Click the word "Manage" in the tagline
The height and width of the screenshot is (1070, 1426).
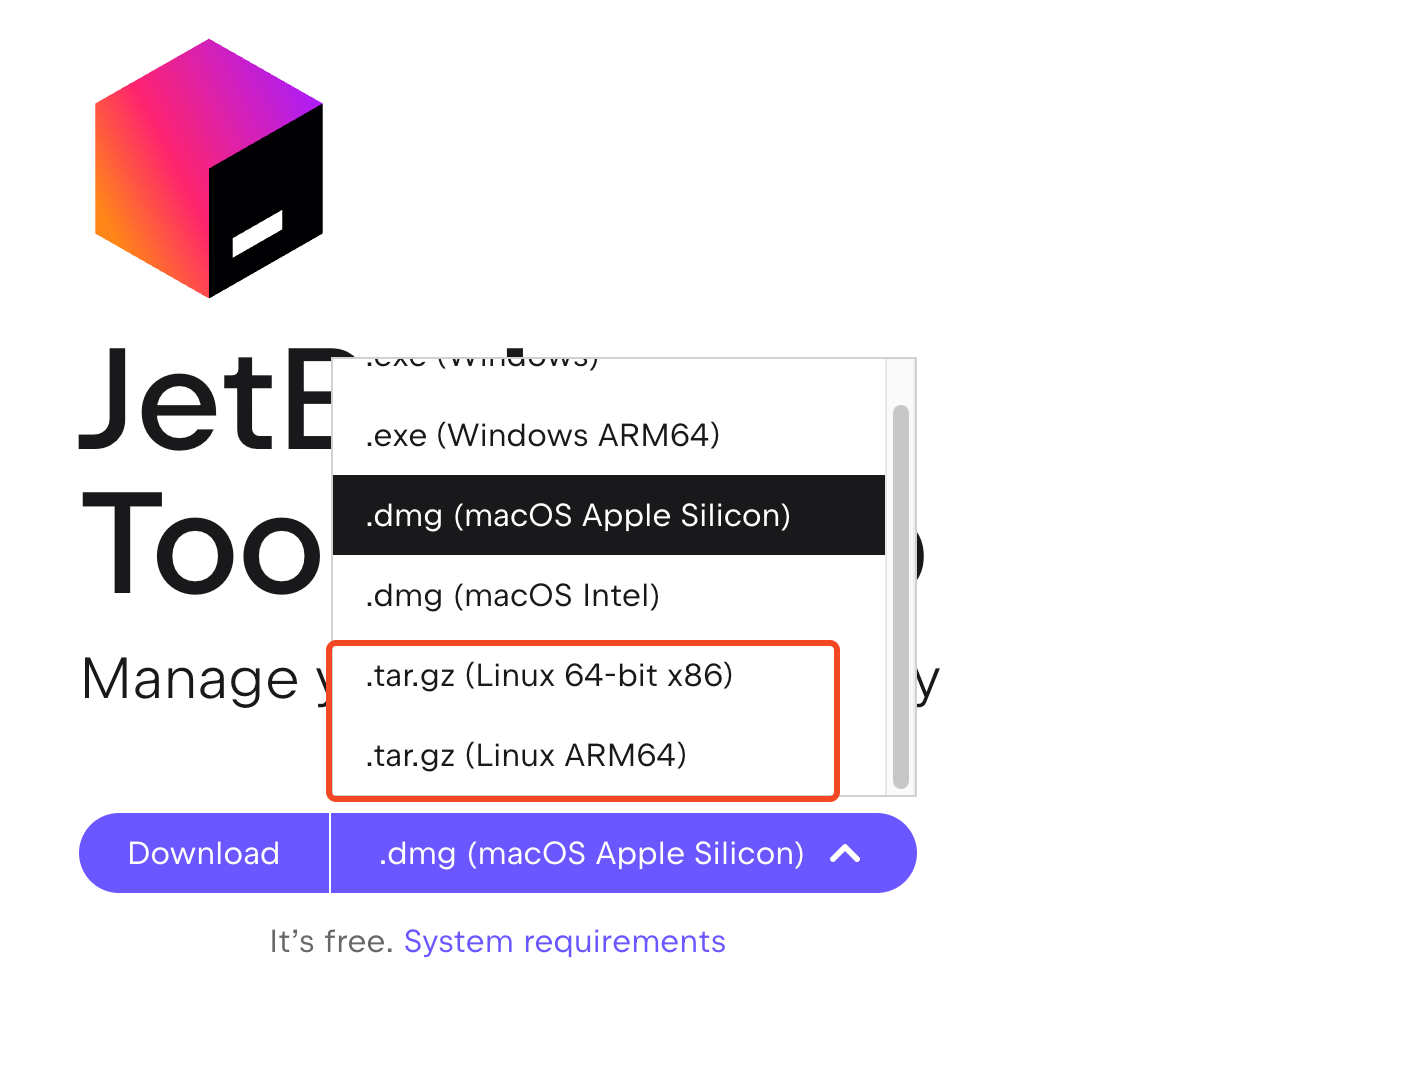tap(190, 680)
